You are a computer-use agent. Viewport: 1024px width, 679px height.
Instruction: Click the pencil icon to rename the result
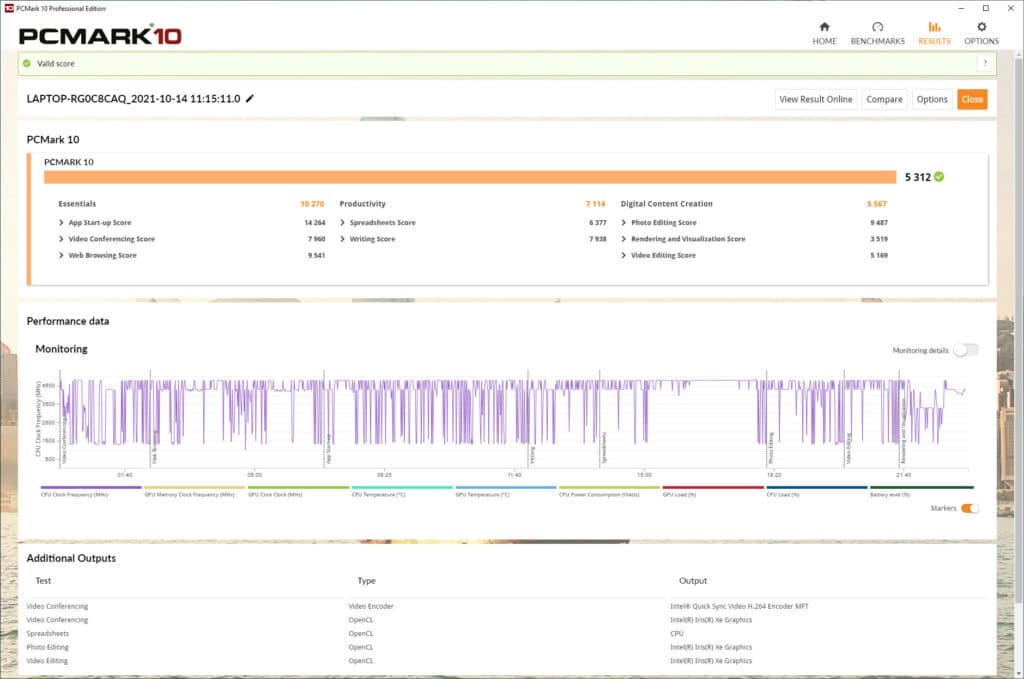[249, 99]
